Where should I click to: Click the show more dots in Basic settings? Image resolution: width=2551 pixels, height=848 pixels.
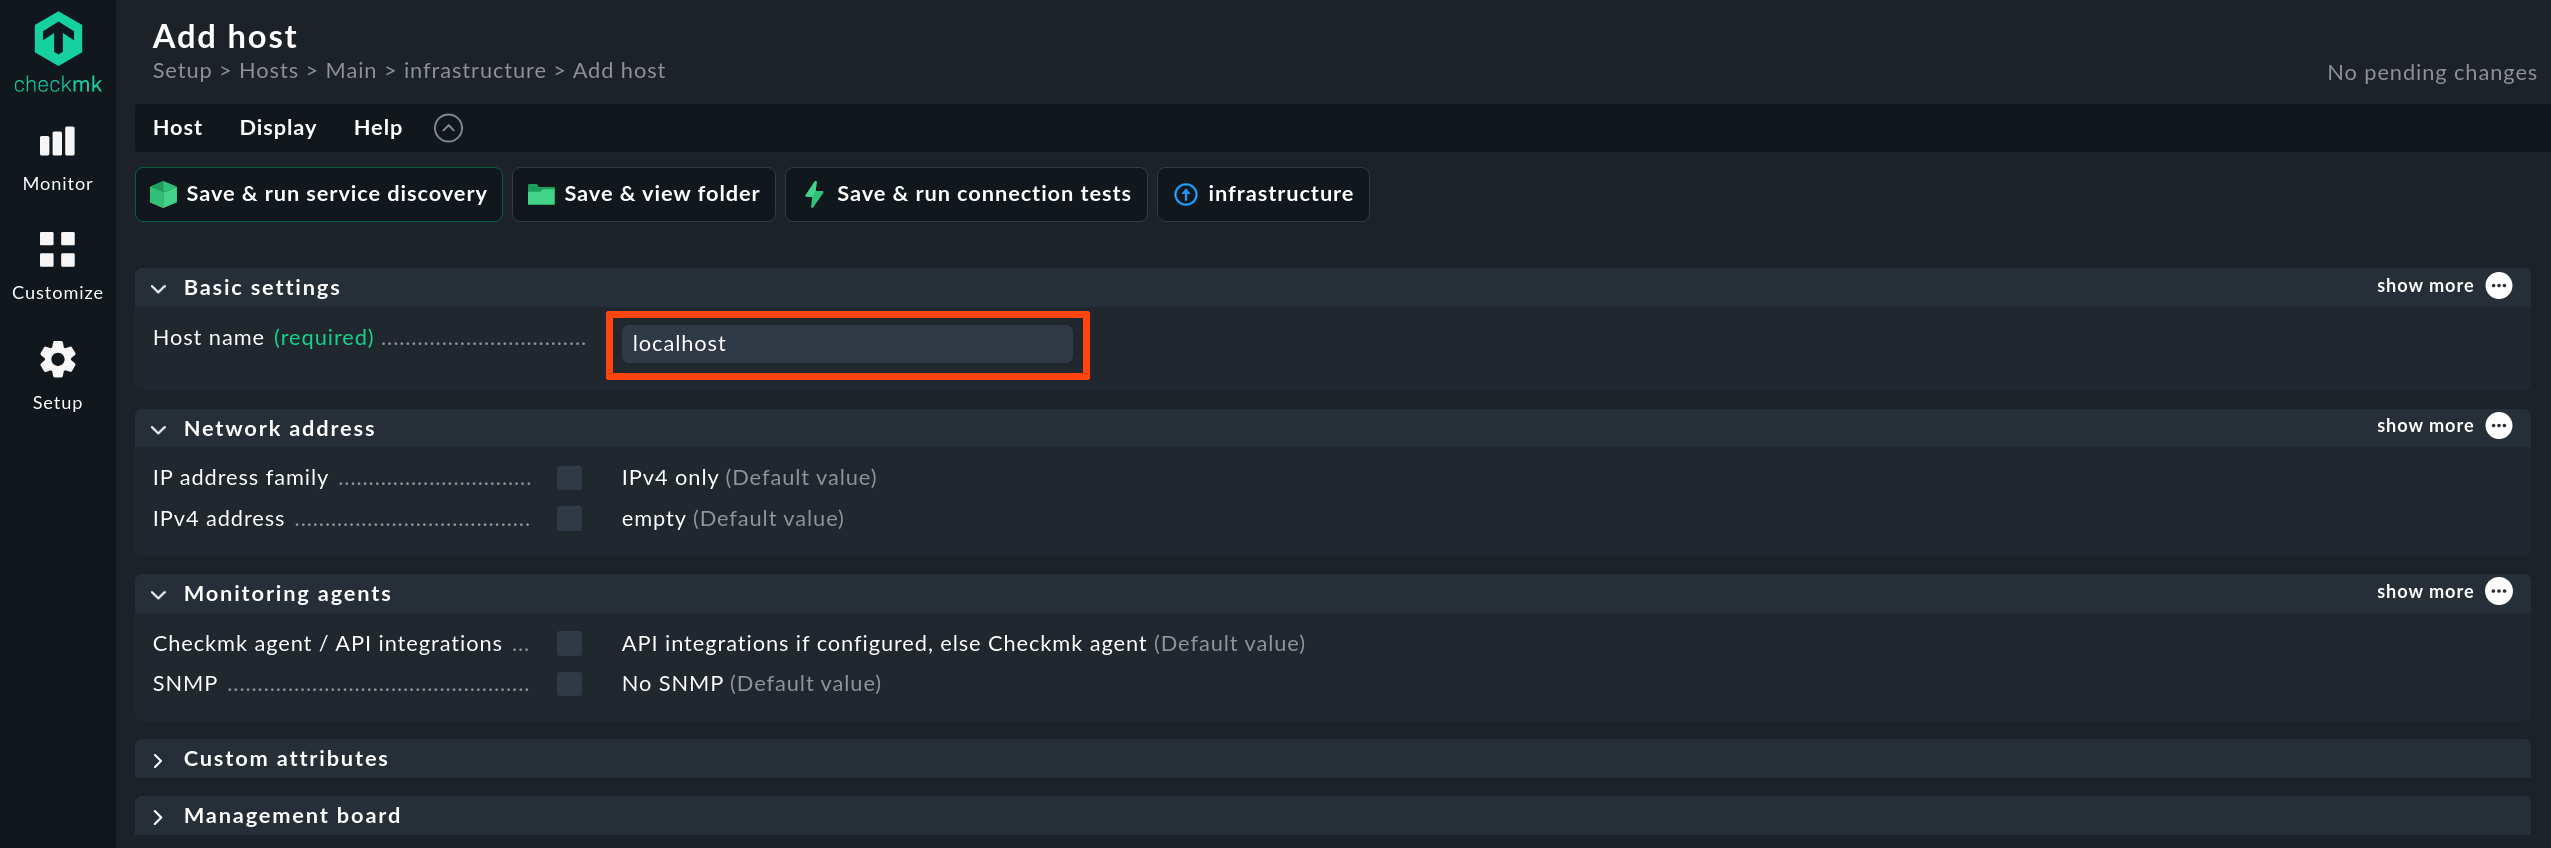2499,286
